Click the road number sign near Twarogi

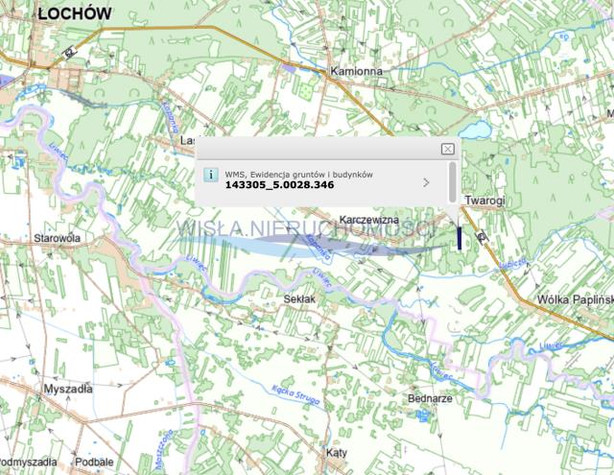pos(481,237)
